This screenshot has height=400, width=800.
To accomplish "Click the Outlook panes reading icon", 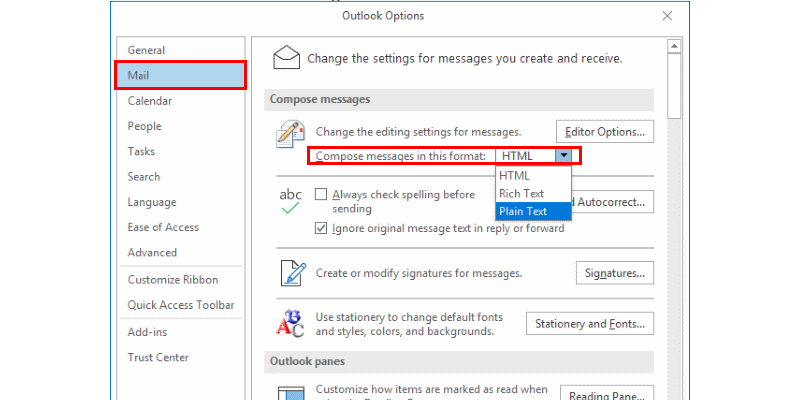I will point(291,392).
